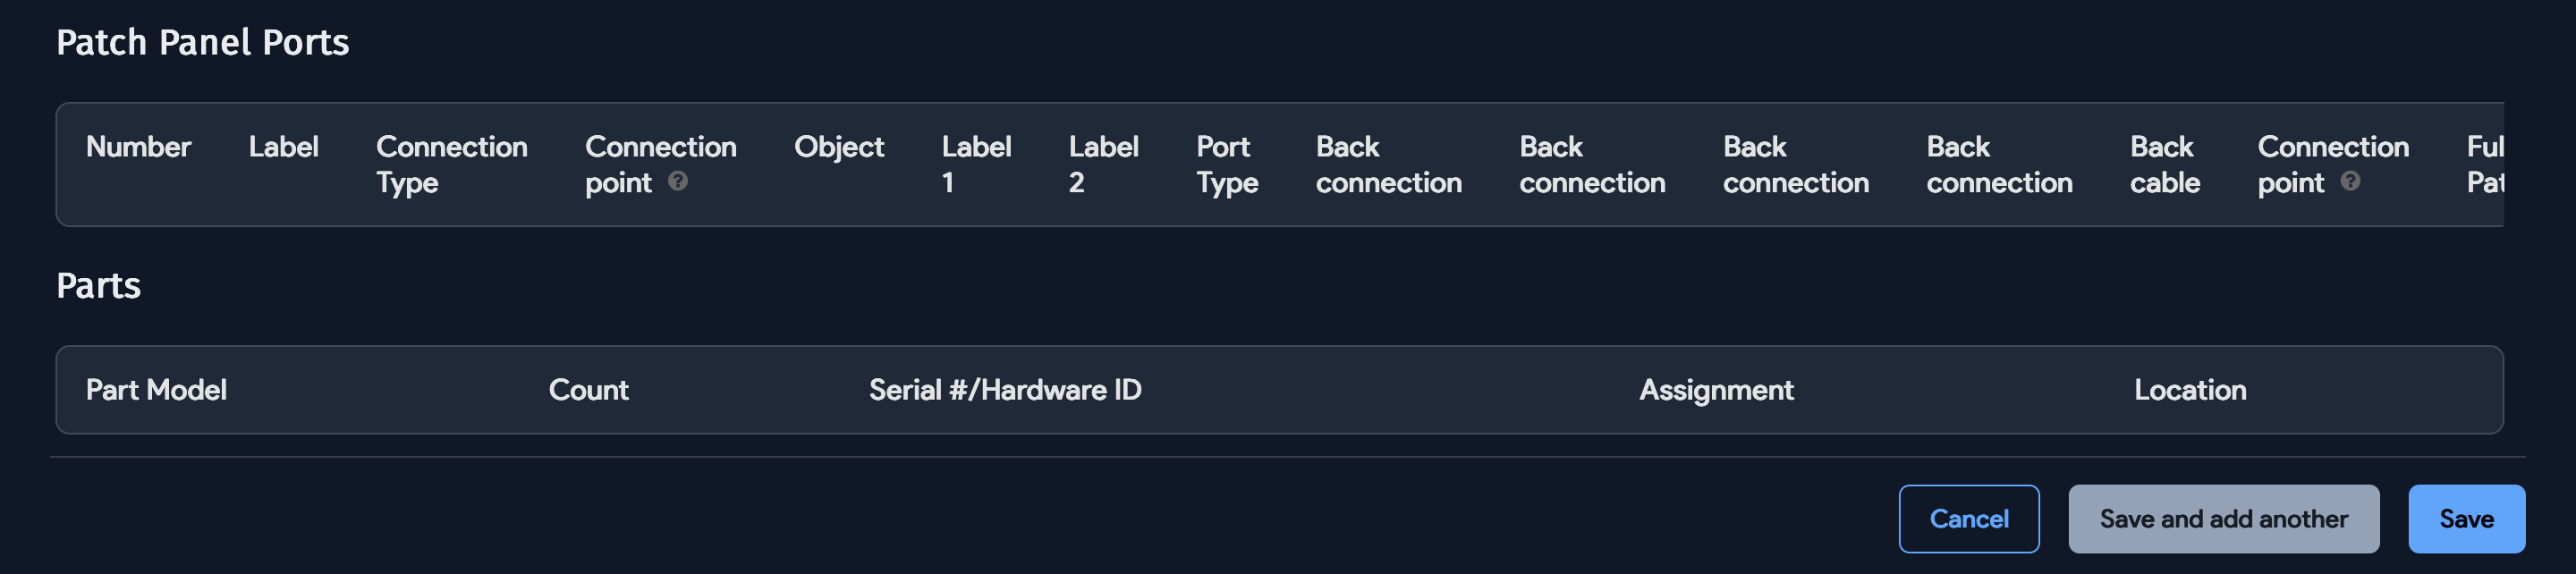Screen dimensions: 2576x574
Task: Click the Label 1 column header
Action: 977,164
